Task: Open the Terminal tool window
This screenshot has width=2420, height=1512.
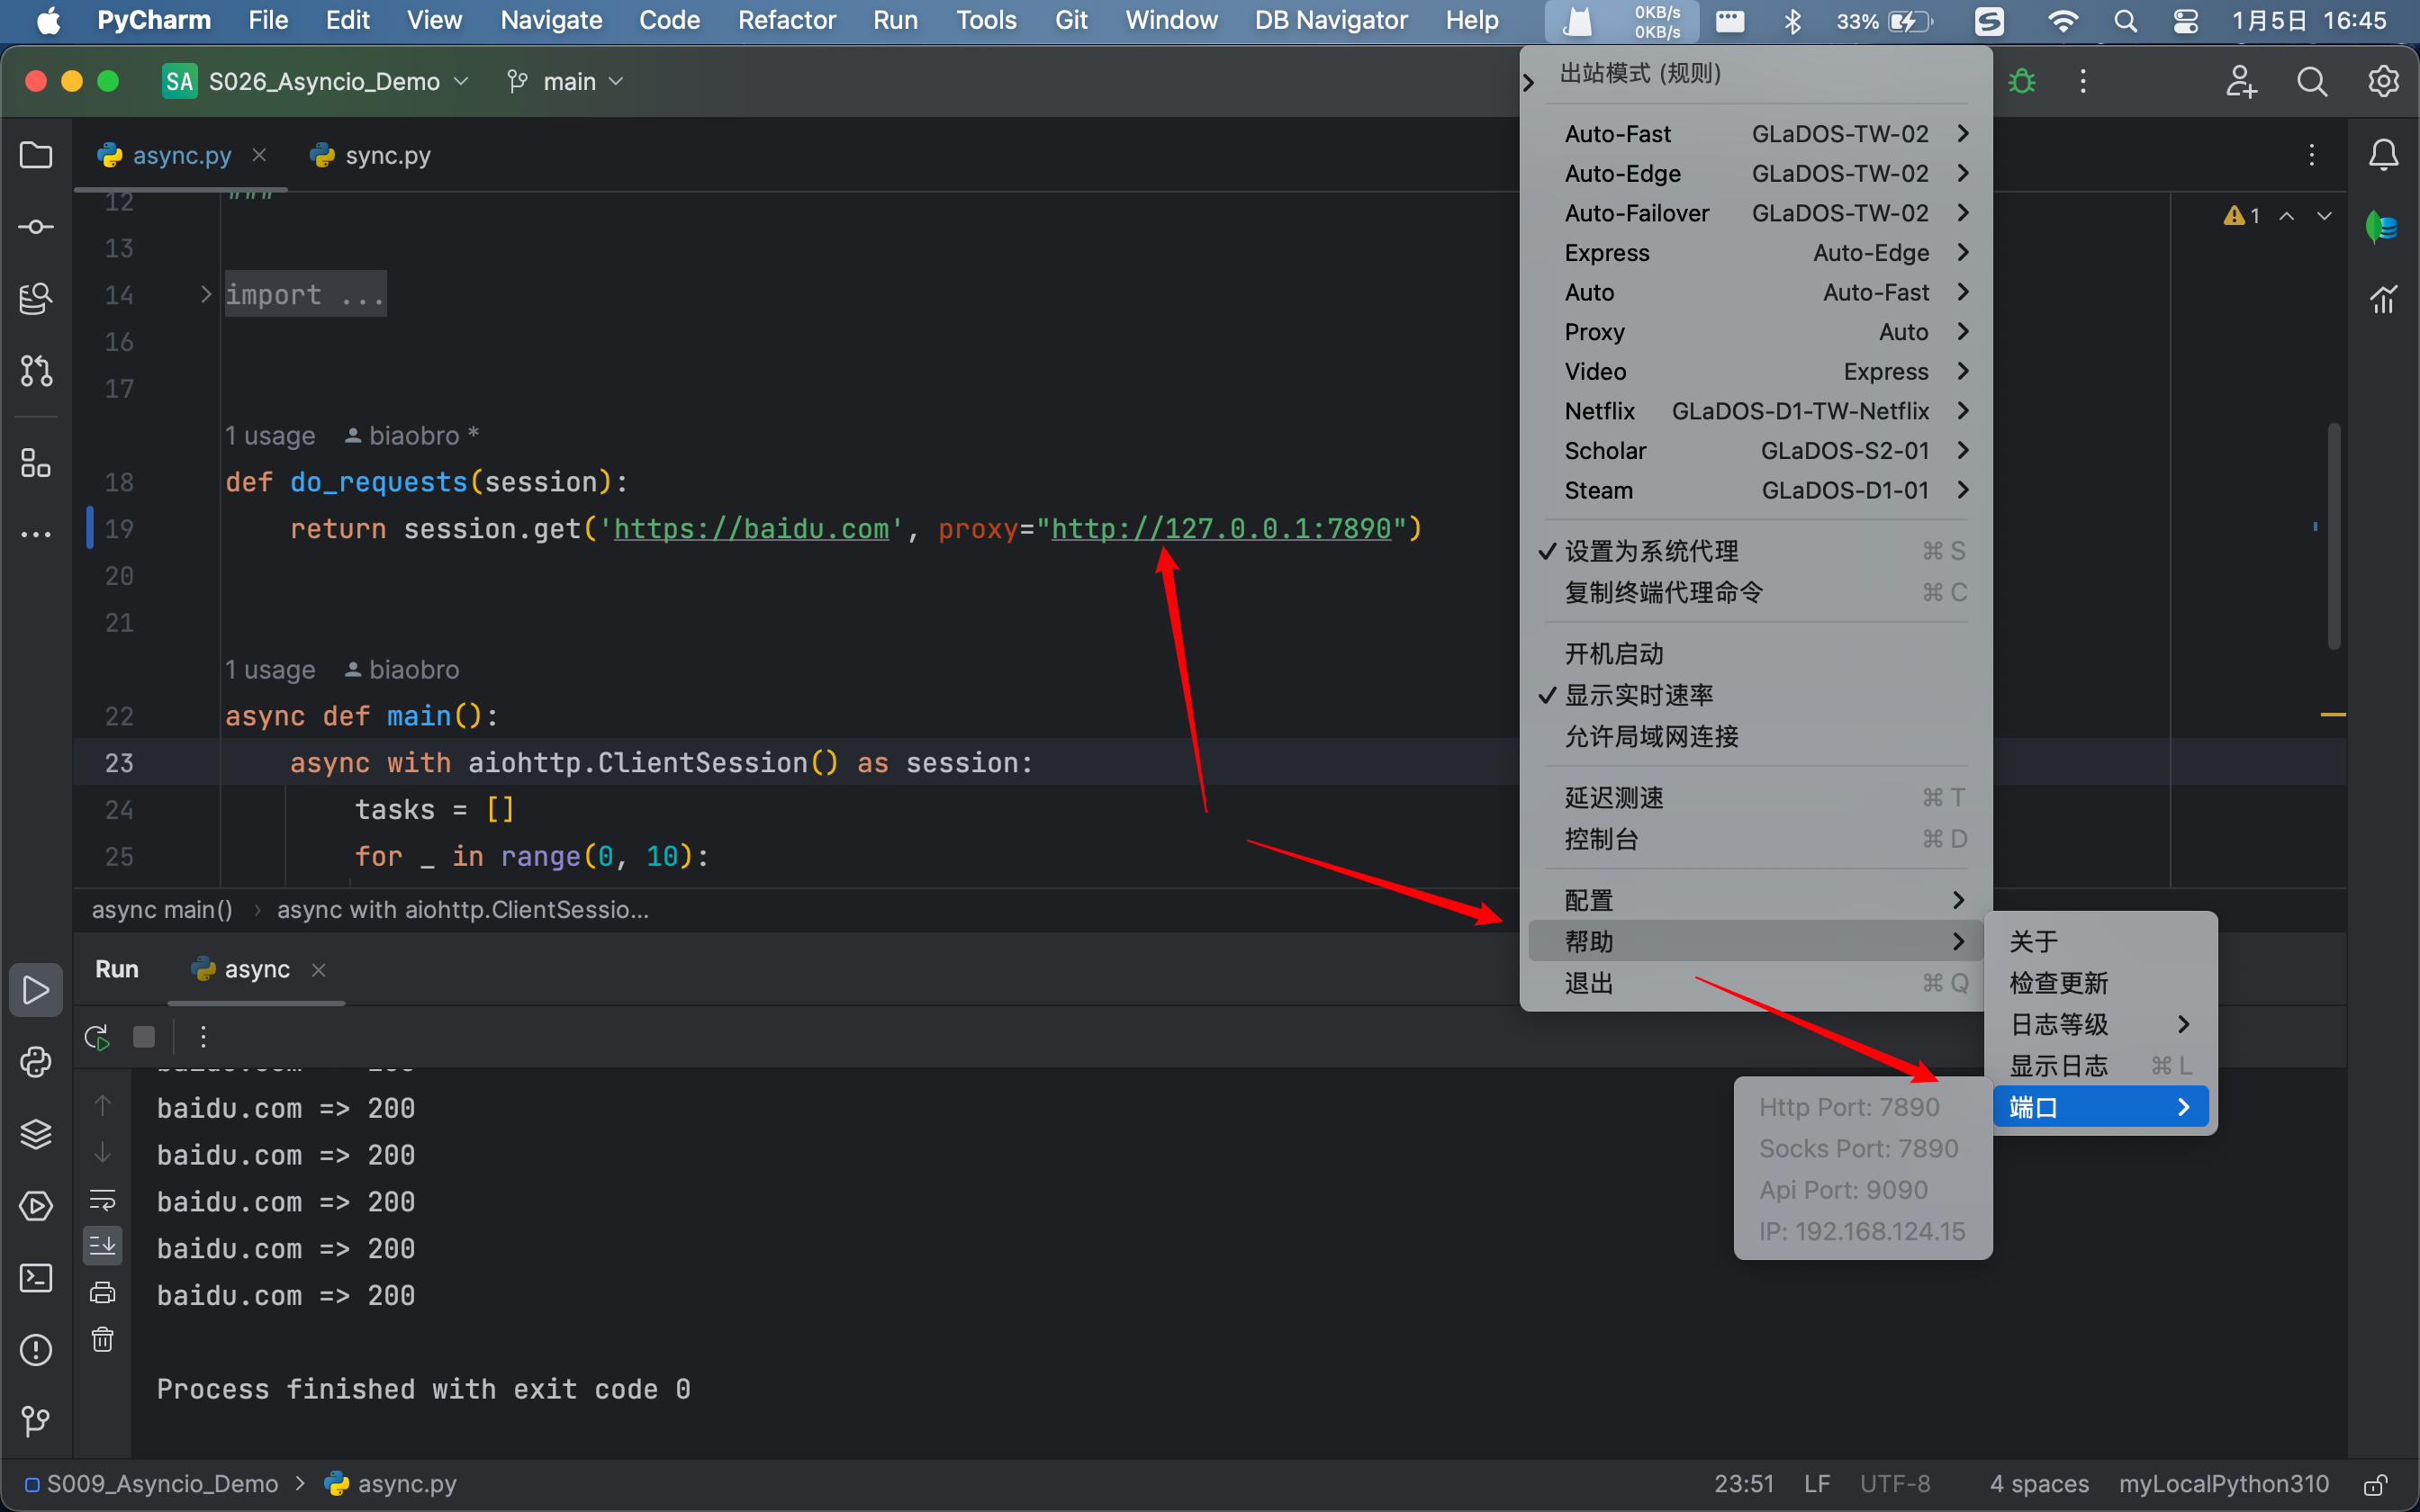Action: (36, 1278)
